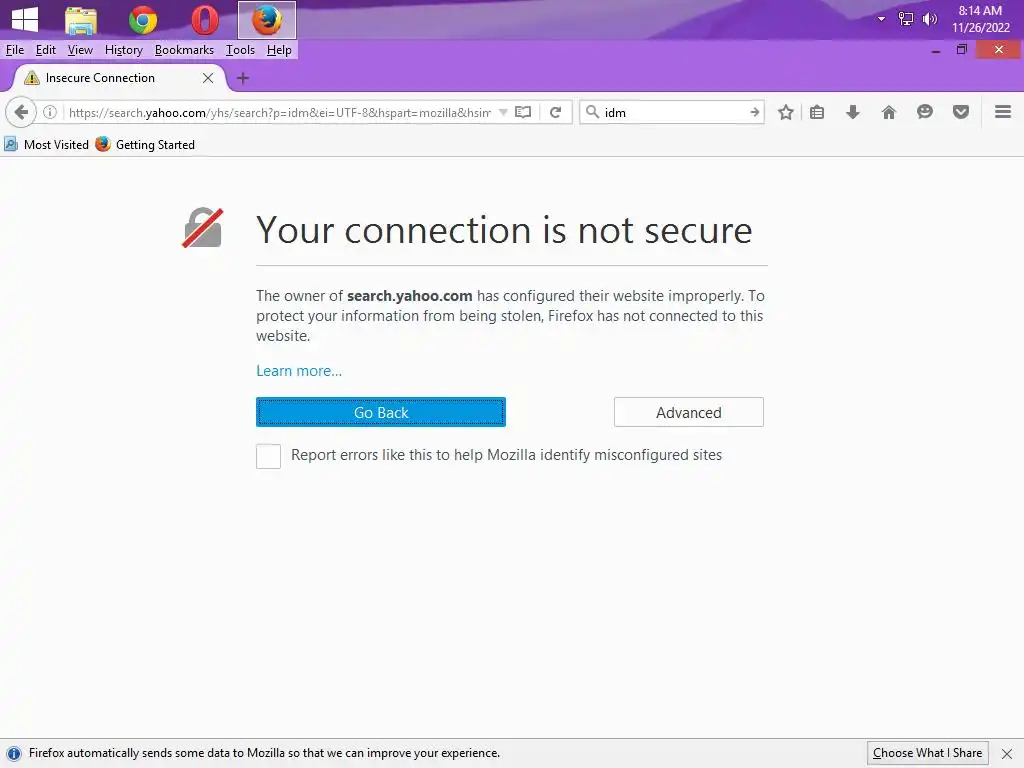Click Choose What I Share button
The width and height of the screenshot is (1024, 768).
[927, 753]
